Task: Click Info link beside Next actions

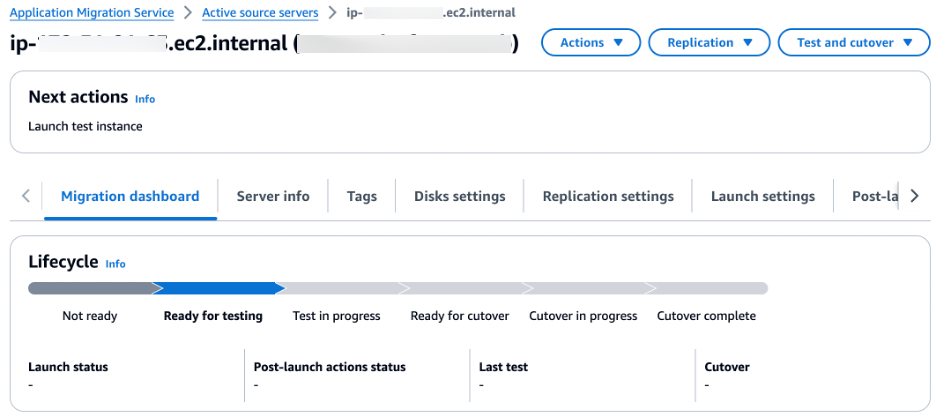Action: tap(145, 99)
